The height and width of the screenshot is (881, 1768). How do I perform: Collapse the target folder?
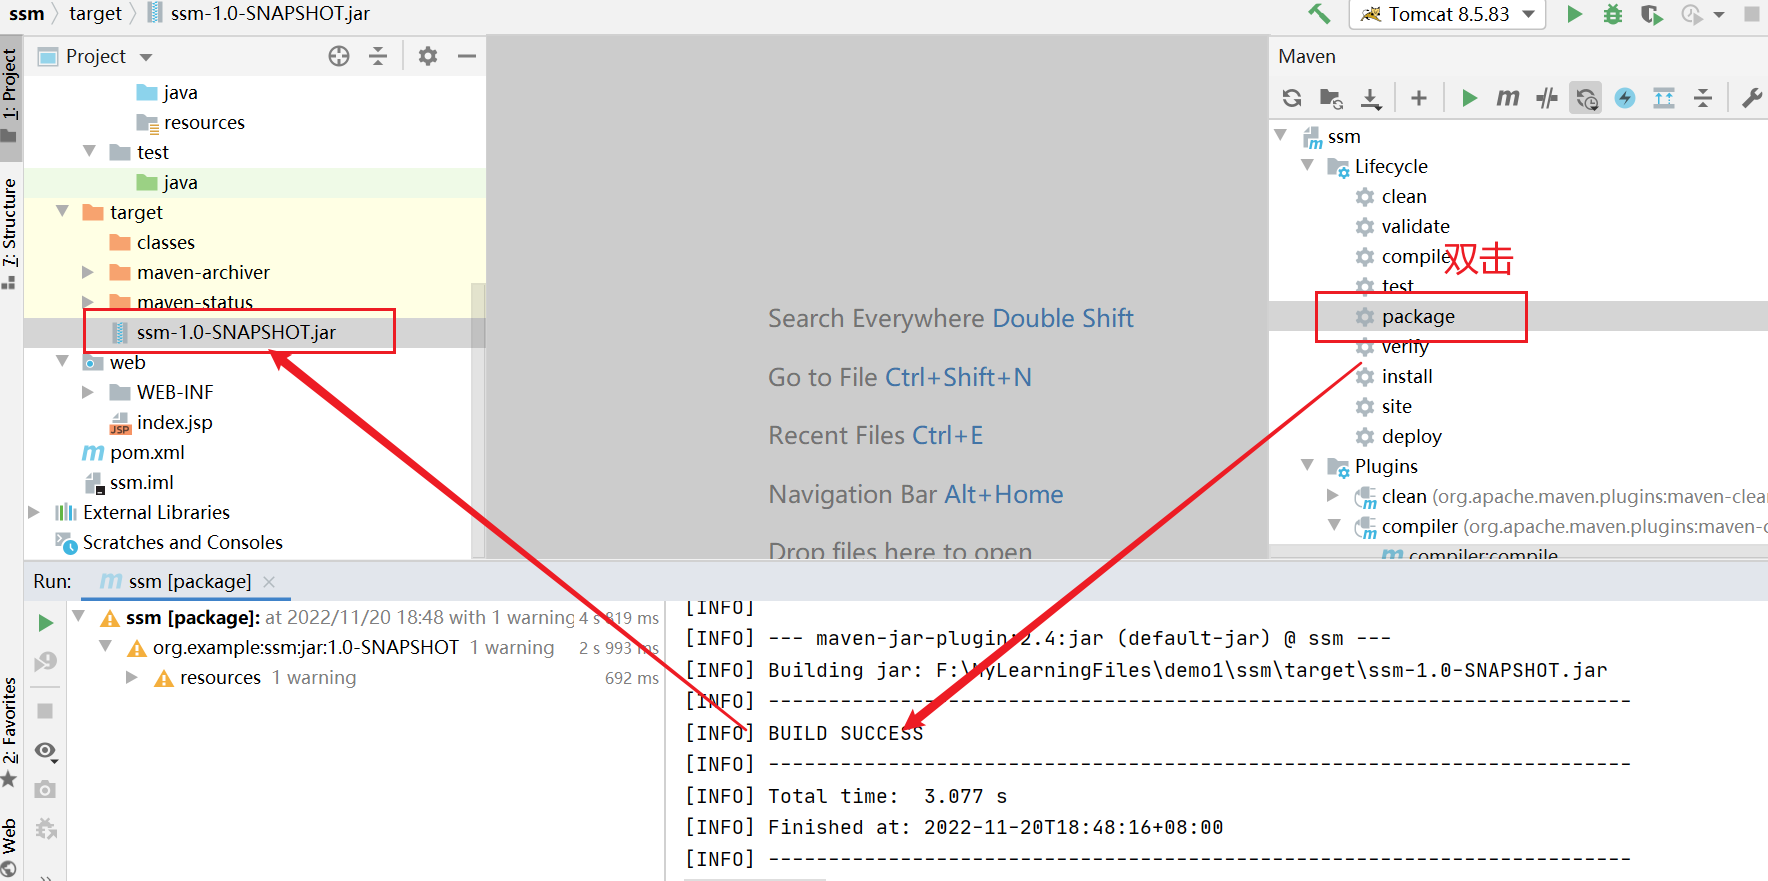[x=62, y=211]
